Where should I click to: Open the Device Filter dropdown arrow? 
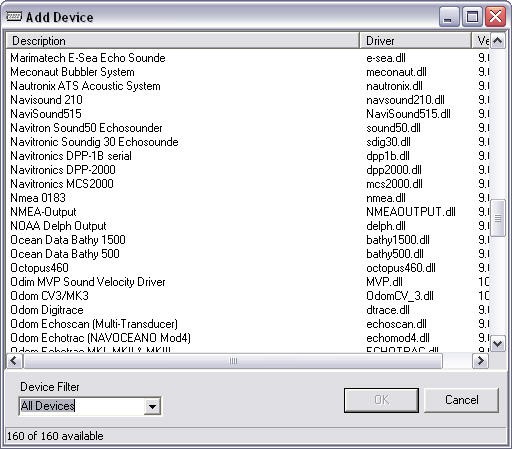[152, 406]
